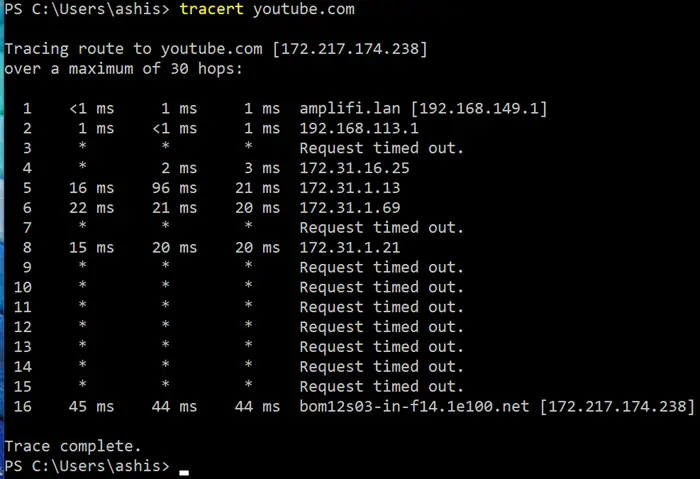This screenshot has width=700, height=479.
Task: Click bom12s03-in-f14.1e100.net hostname
Action: tap(414, 407)
